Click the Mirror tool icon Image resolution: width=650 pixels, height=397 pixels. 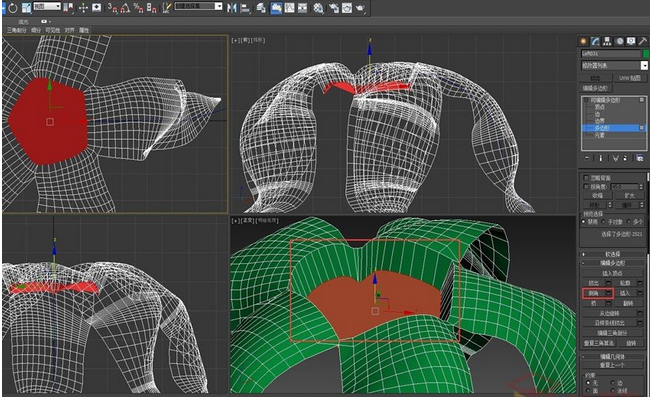click(x=232, y=7)
